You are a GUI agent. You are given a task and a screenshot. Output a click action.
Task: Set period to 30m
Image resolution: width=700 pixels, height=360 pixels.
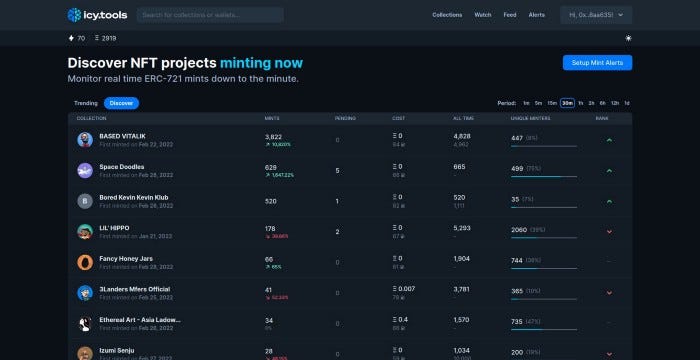pyautogui.click(x=567, y=103)
